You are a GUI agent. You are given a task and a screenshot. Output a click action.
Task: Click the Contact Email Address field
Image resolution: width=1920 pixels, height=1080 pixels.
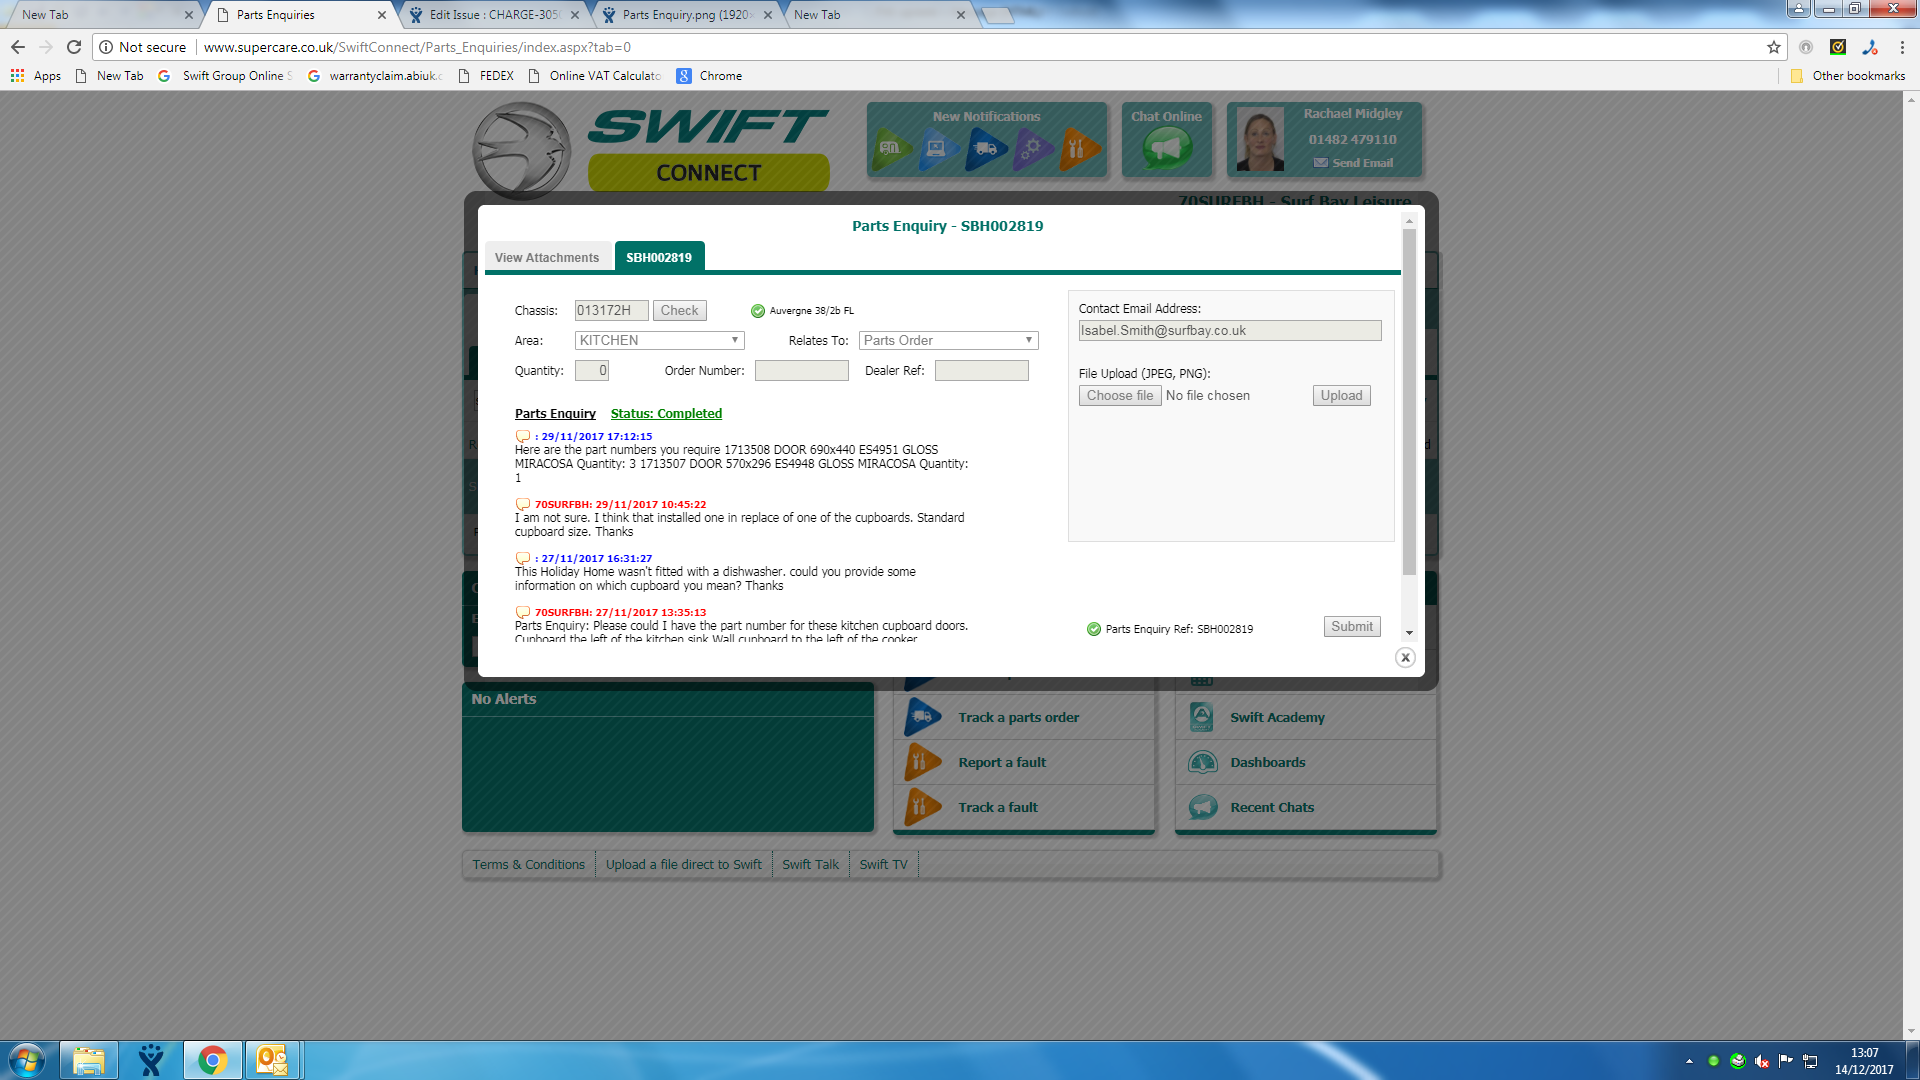click(x=1229, y=331)
